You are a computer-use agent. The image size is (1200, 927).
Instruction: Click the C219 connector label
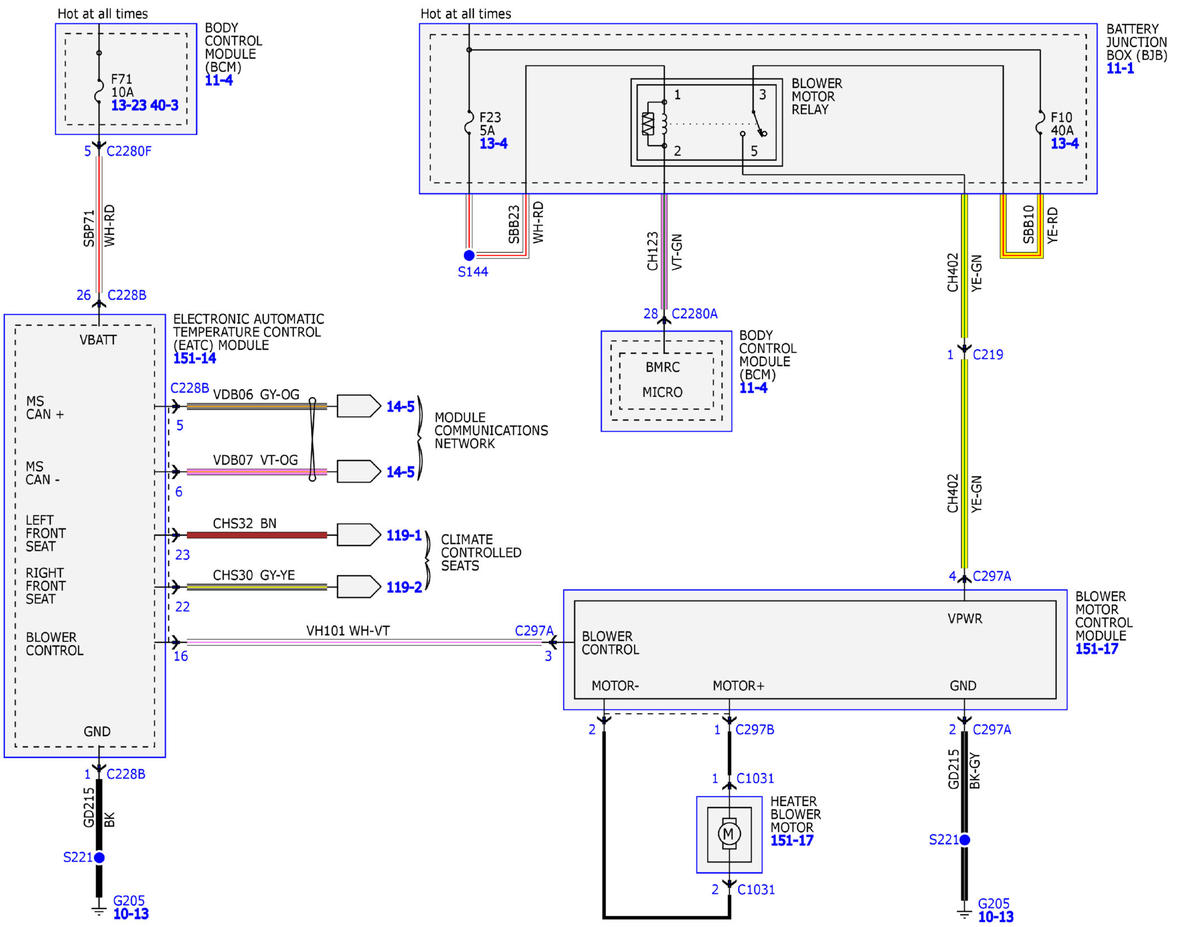click(x=988, y=354)
